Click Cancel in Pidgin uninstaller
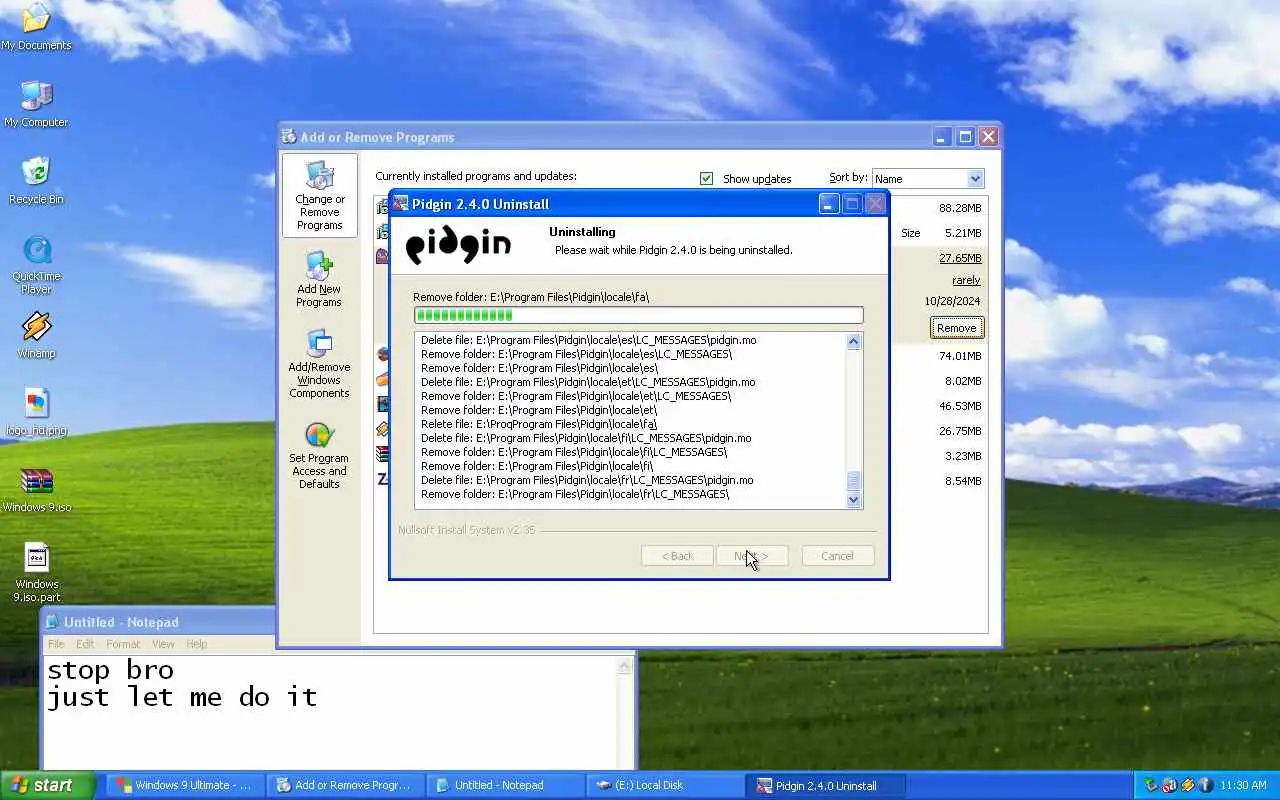 (x=837, y=556)
